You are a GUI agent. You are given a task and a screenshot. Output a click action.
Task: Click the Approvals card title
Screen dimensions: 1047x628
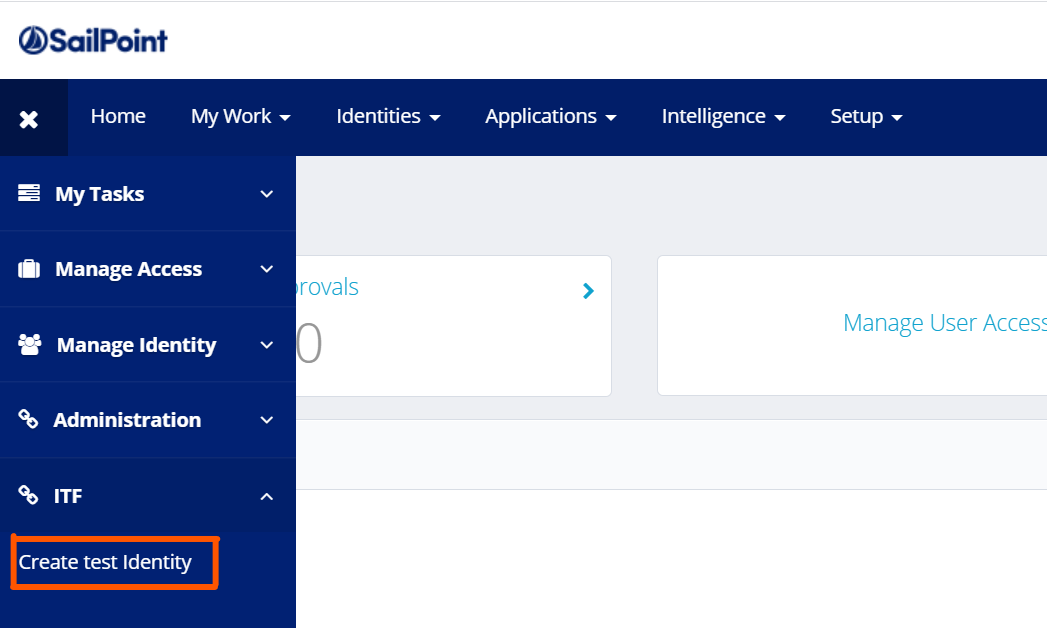(x=328, y=288)
